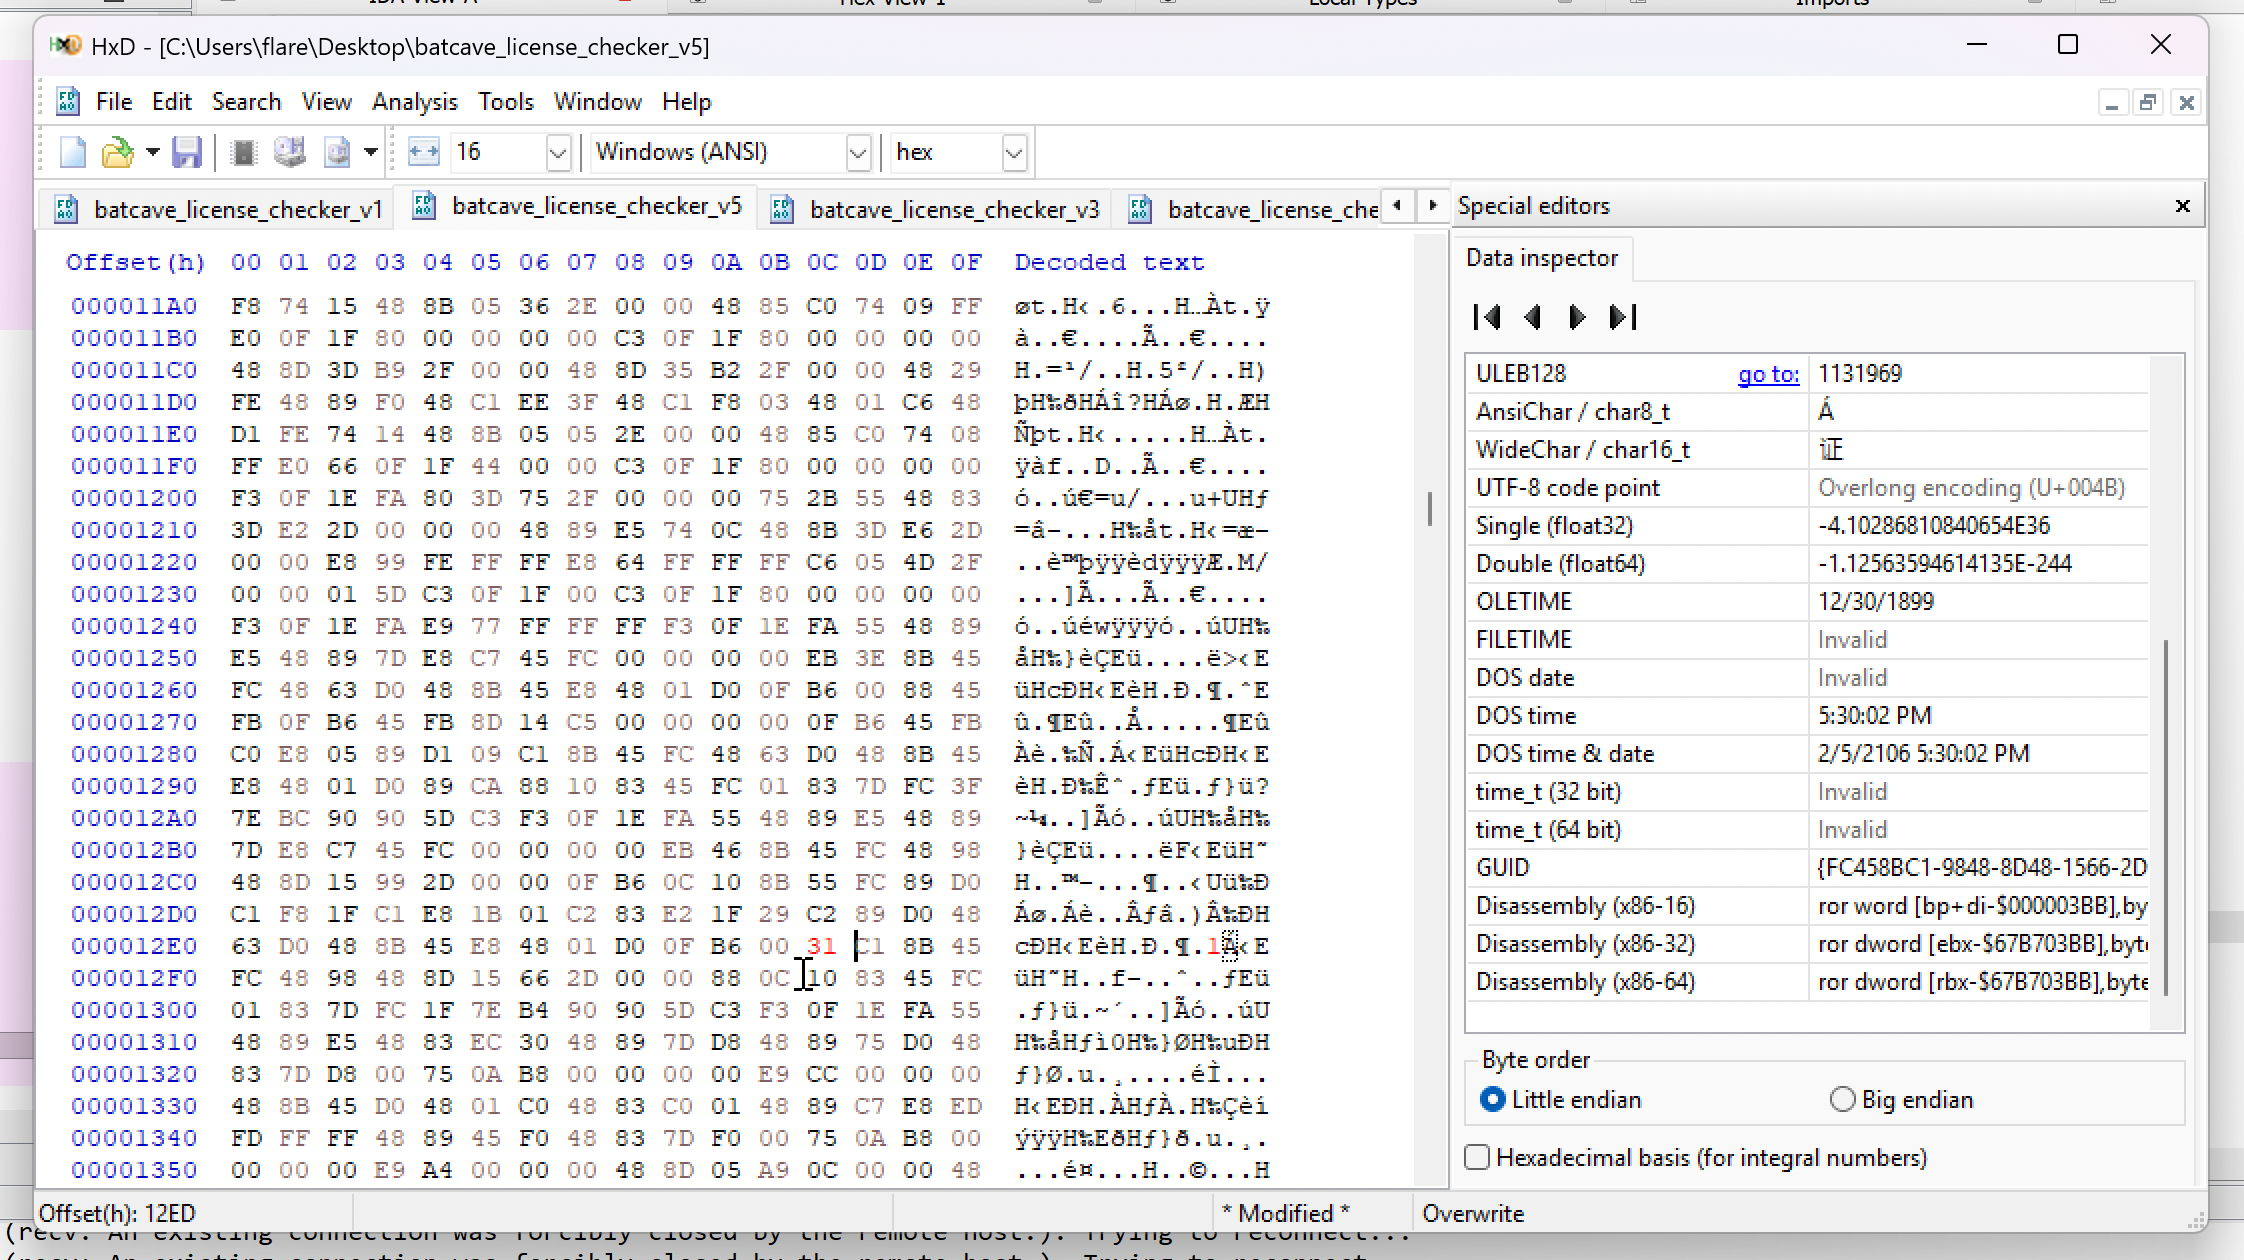Switch to batcave_license_checker_v3 tab
Screen dimensions: 2244x1260
point(934,209)
